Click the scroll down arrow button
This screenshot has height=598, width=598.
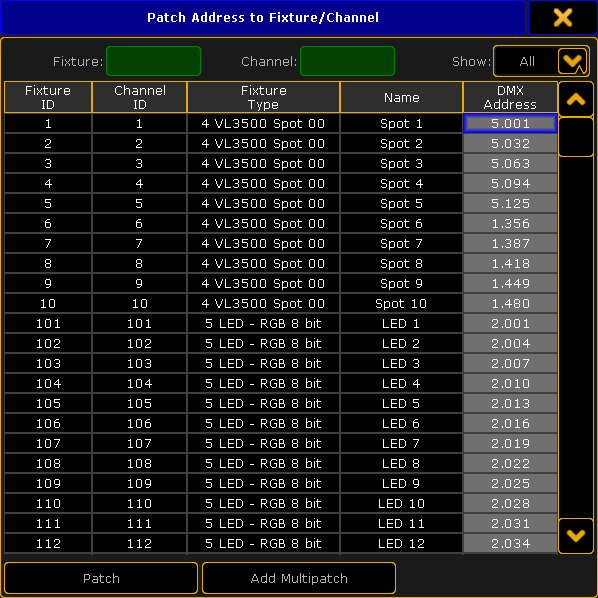[x=575, y=536]
